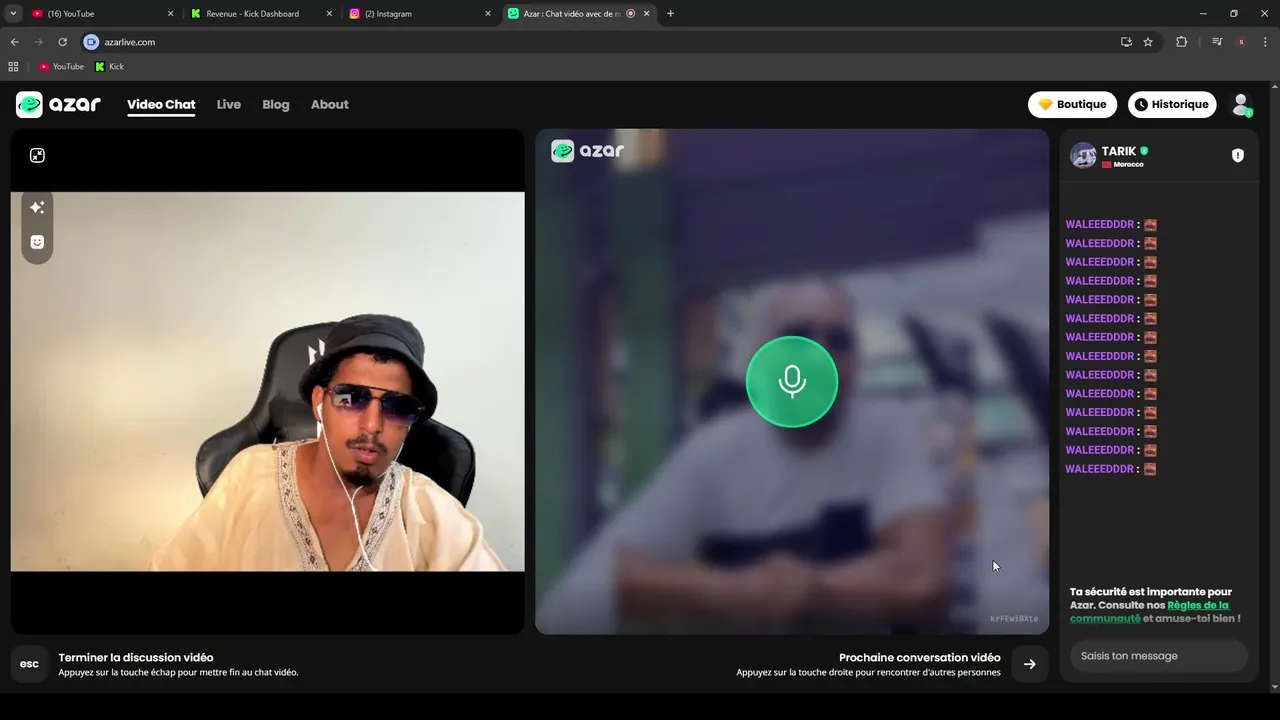Click 'Prochaine conversation vidéo' label

[920, 657]
